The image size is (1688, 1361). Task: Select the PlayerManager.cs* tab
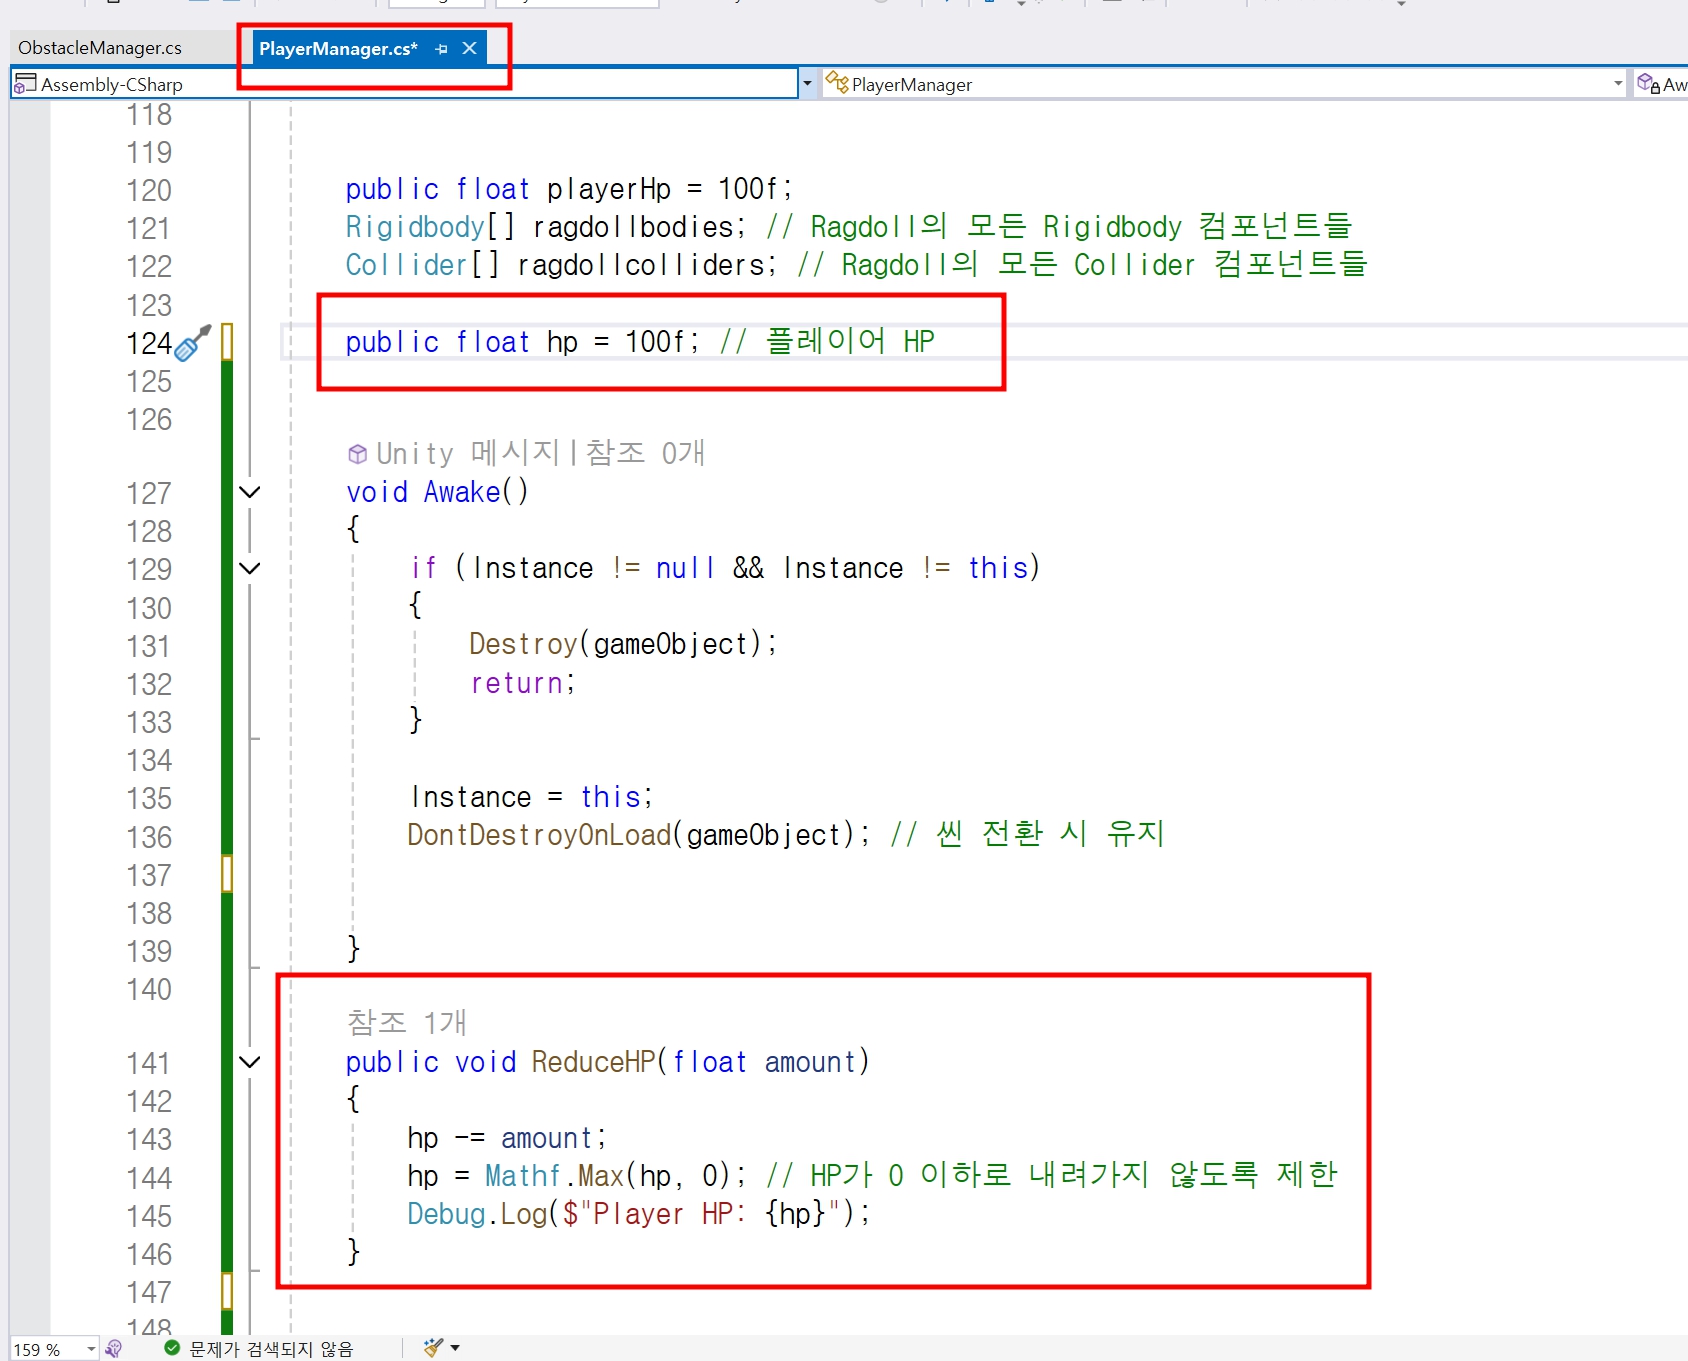tap(338, 48)
